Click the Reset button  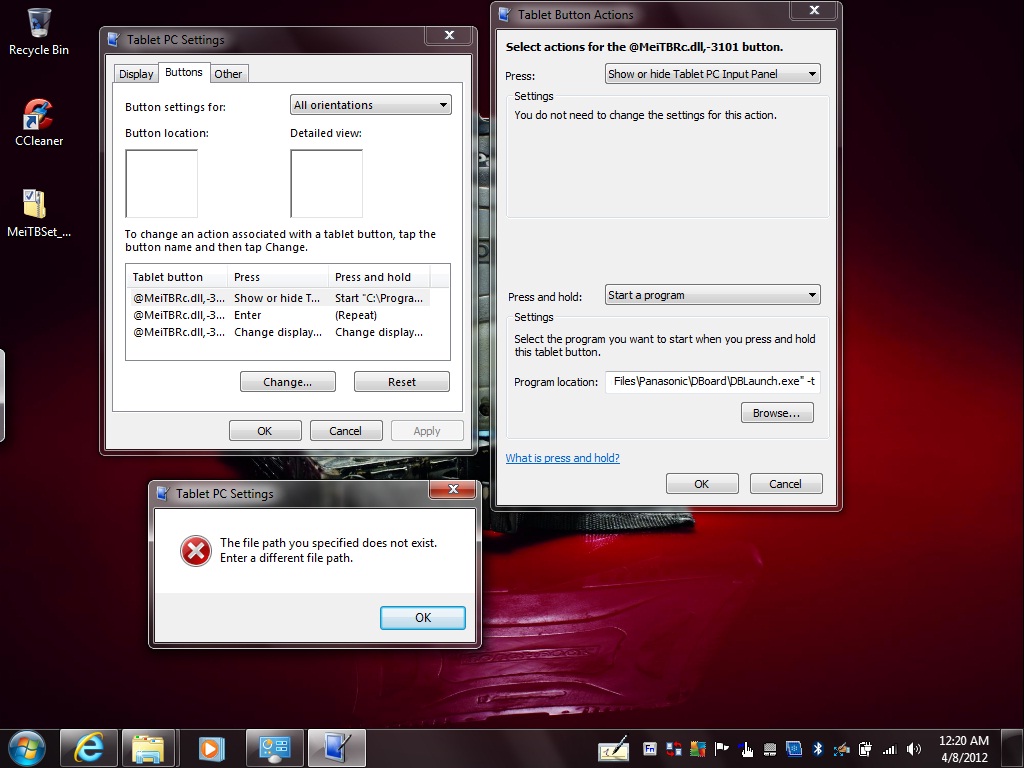[x=402, y=382]
